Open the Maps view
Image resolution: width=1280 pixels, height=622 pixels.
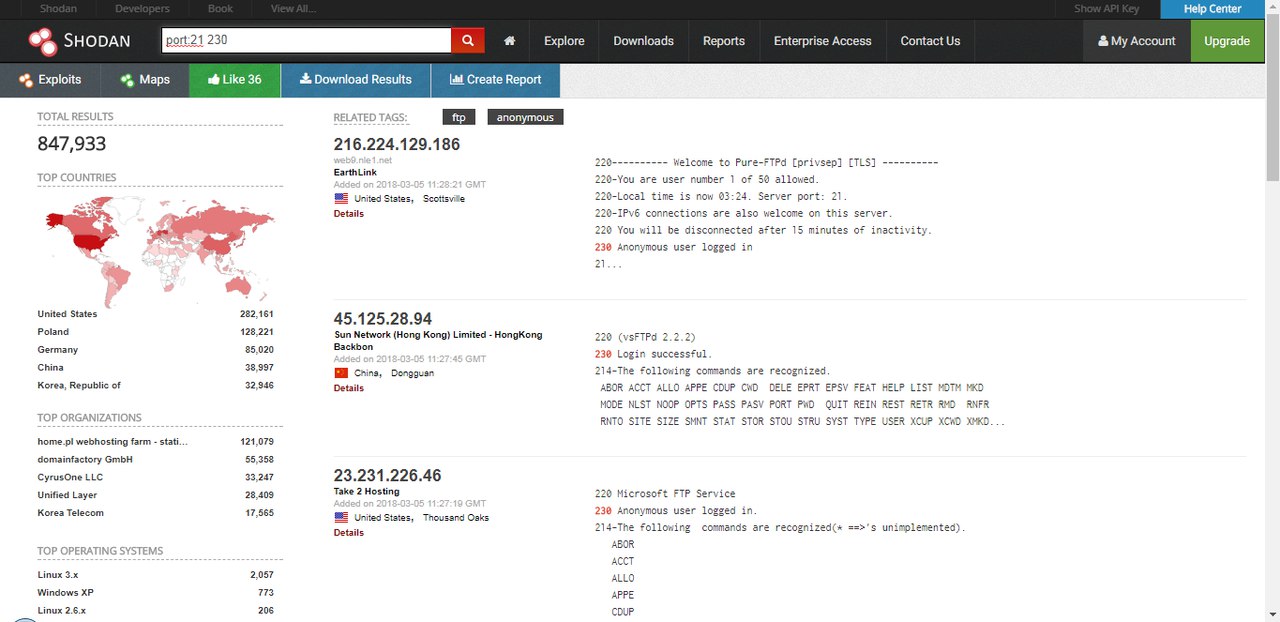pos(145,80)
